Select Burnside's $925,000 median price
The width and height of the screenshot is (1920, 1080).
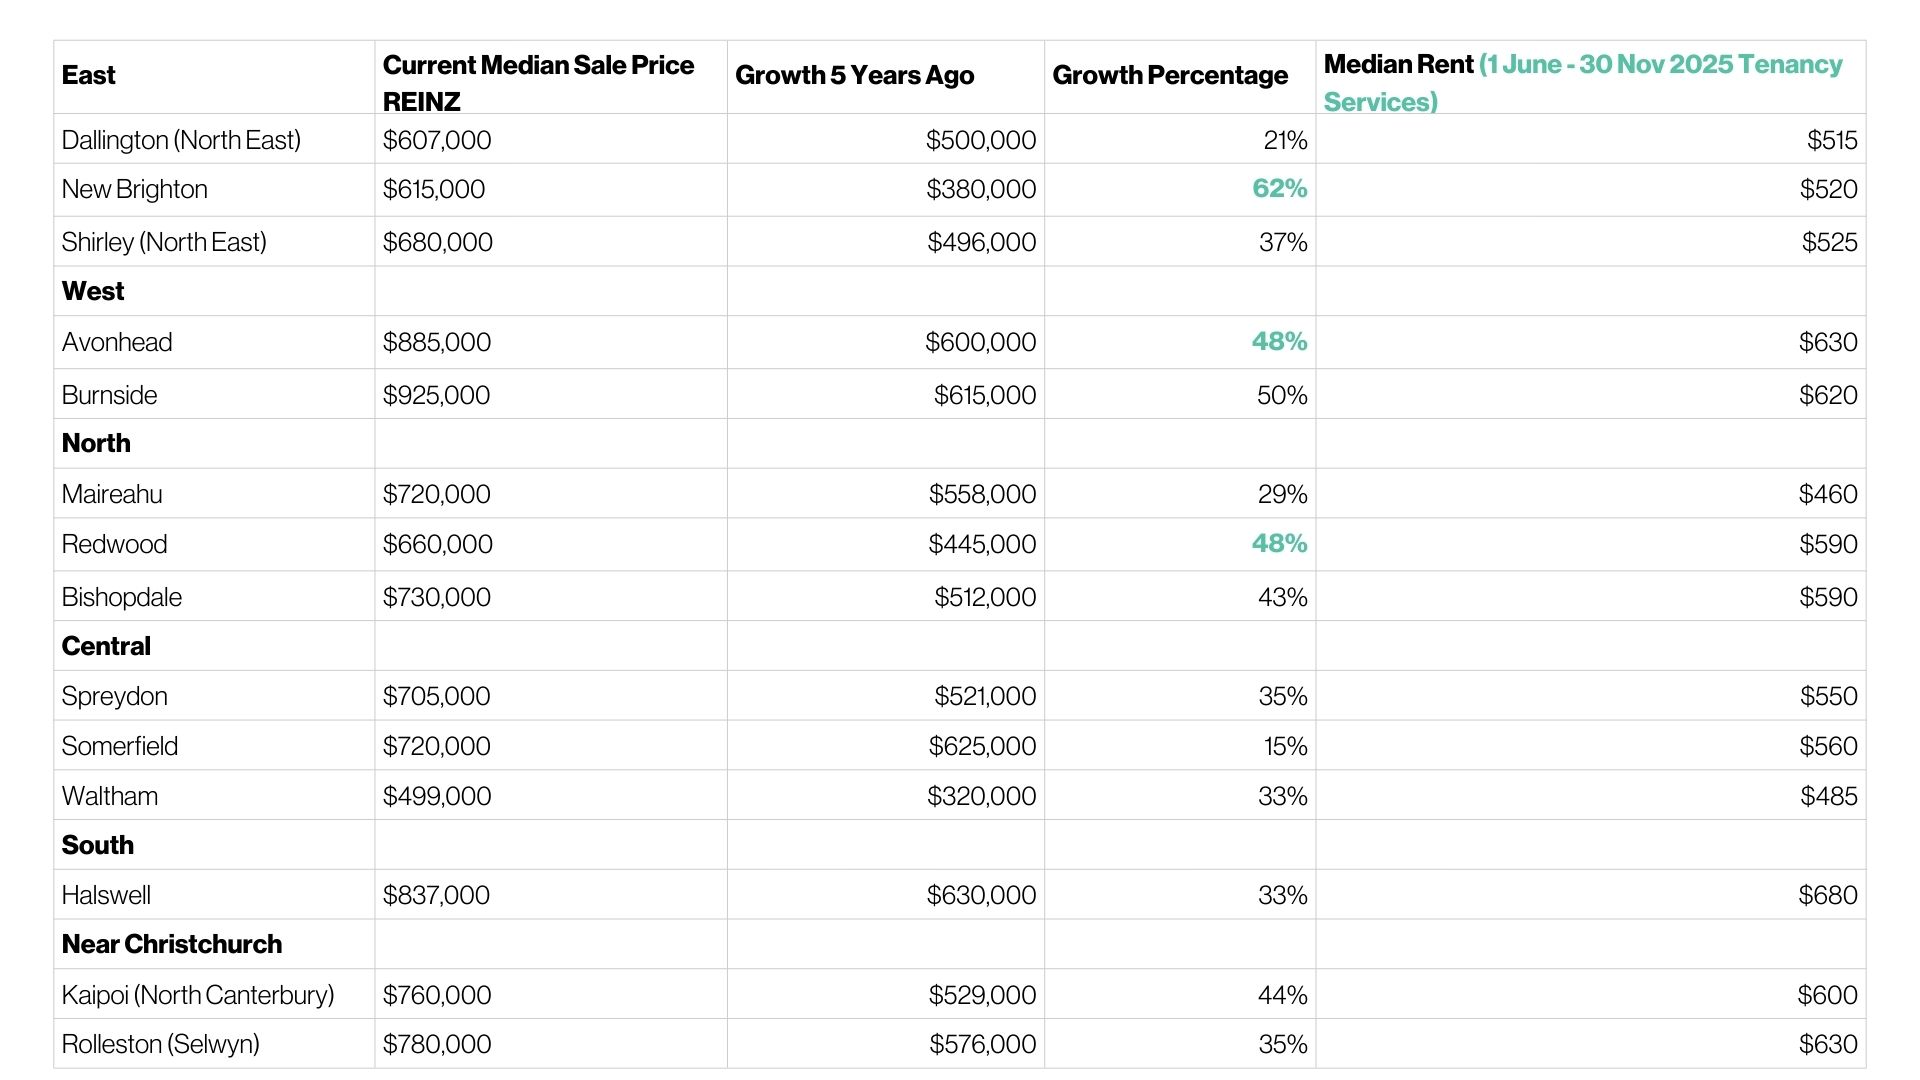(437, 395)
